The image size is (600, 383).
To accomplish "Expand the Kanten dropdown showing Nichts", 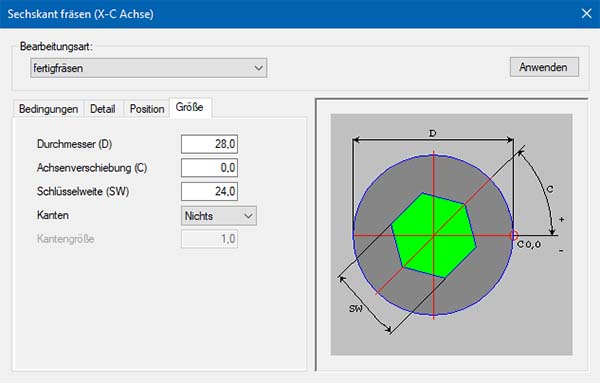I will pos(218,216).
